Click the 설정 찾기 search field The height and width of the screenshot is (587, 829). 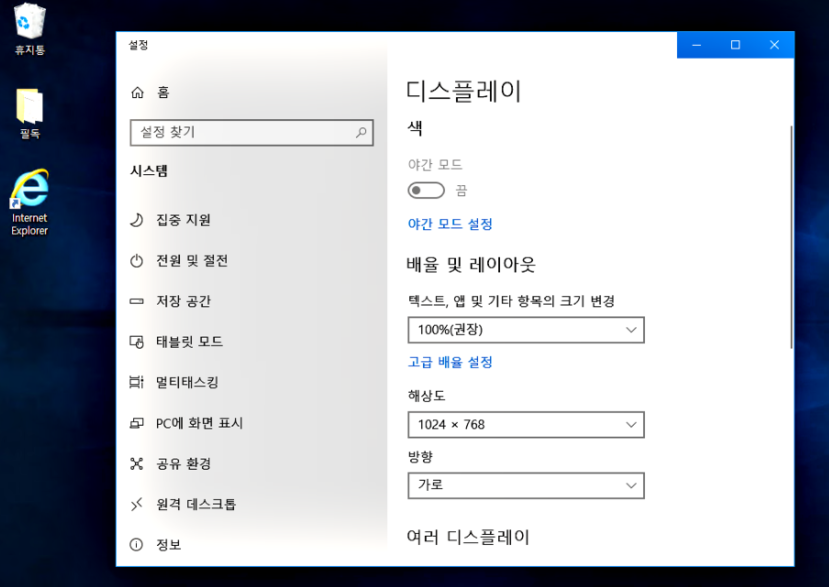(252, 132)
